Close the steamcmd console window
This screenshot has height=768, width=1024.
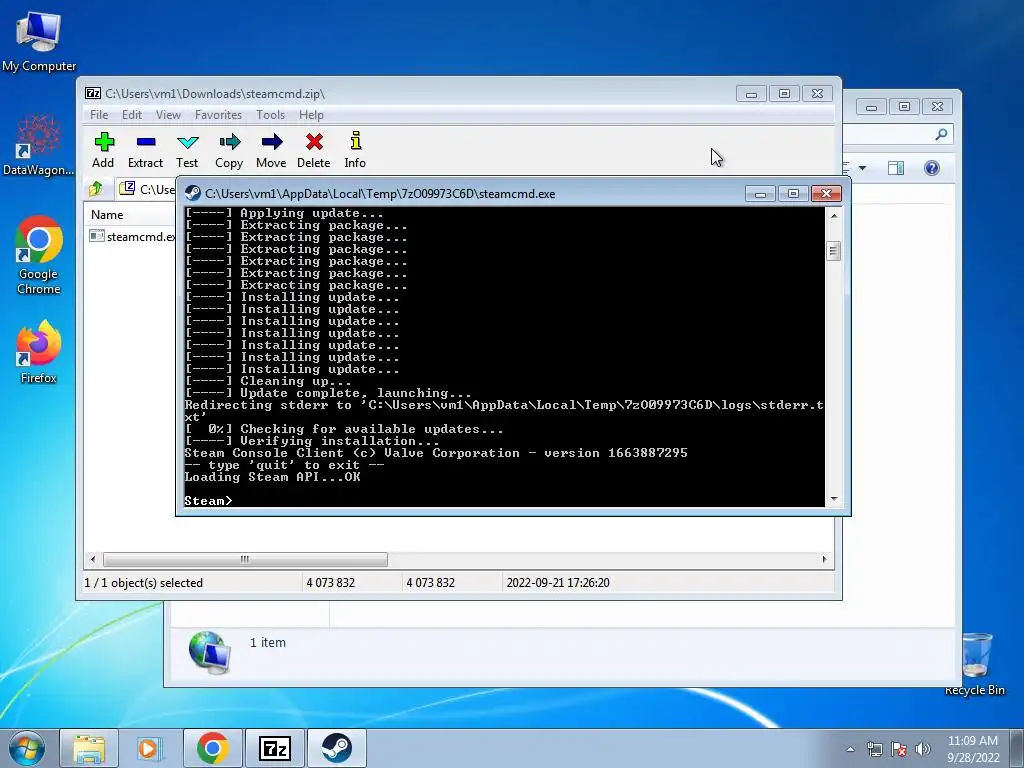point(826,194)
